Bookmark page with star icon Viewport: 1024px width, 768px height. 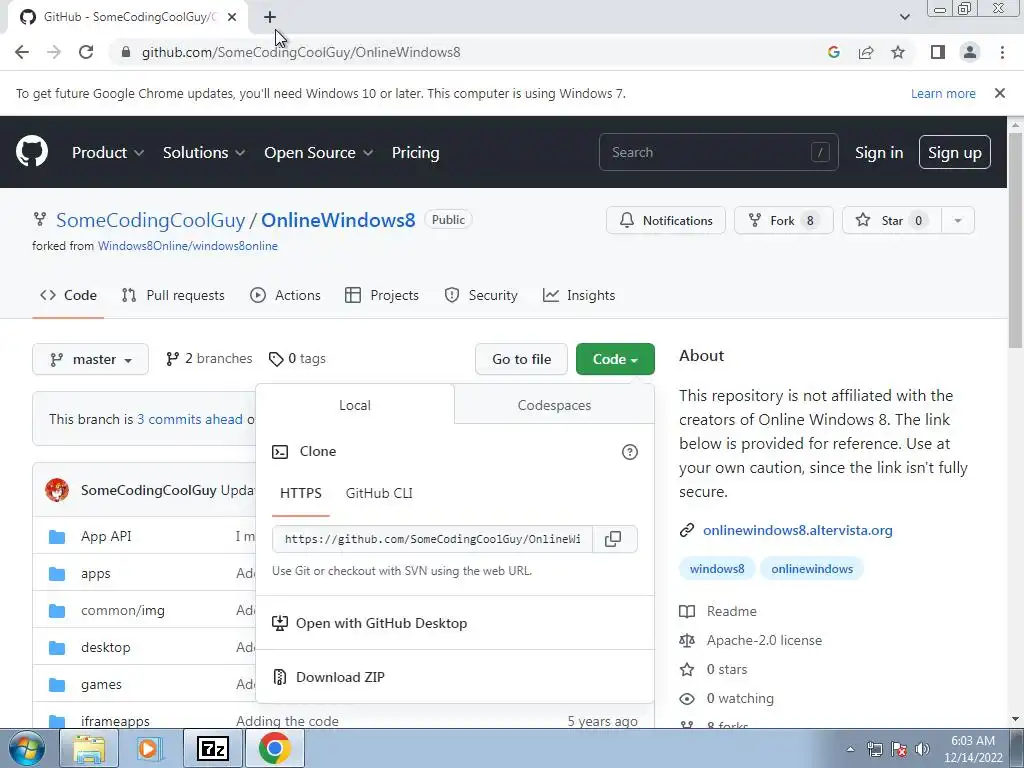click(x=898, y=52)
